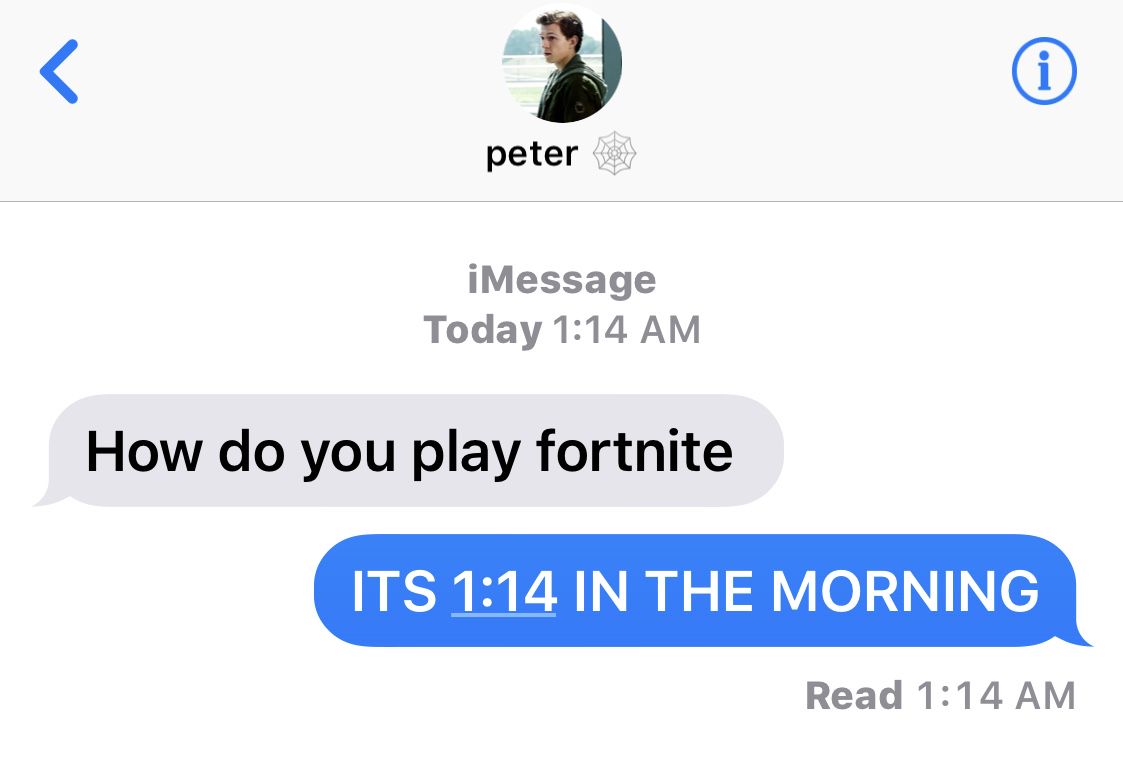Tap the gray received message bubble
The image size is (1123, 780).
click(x=410, y=451)
